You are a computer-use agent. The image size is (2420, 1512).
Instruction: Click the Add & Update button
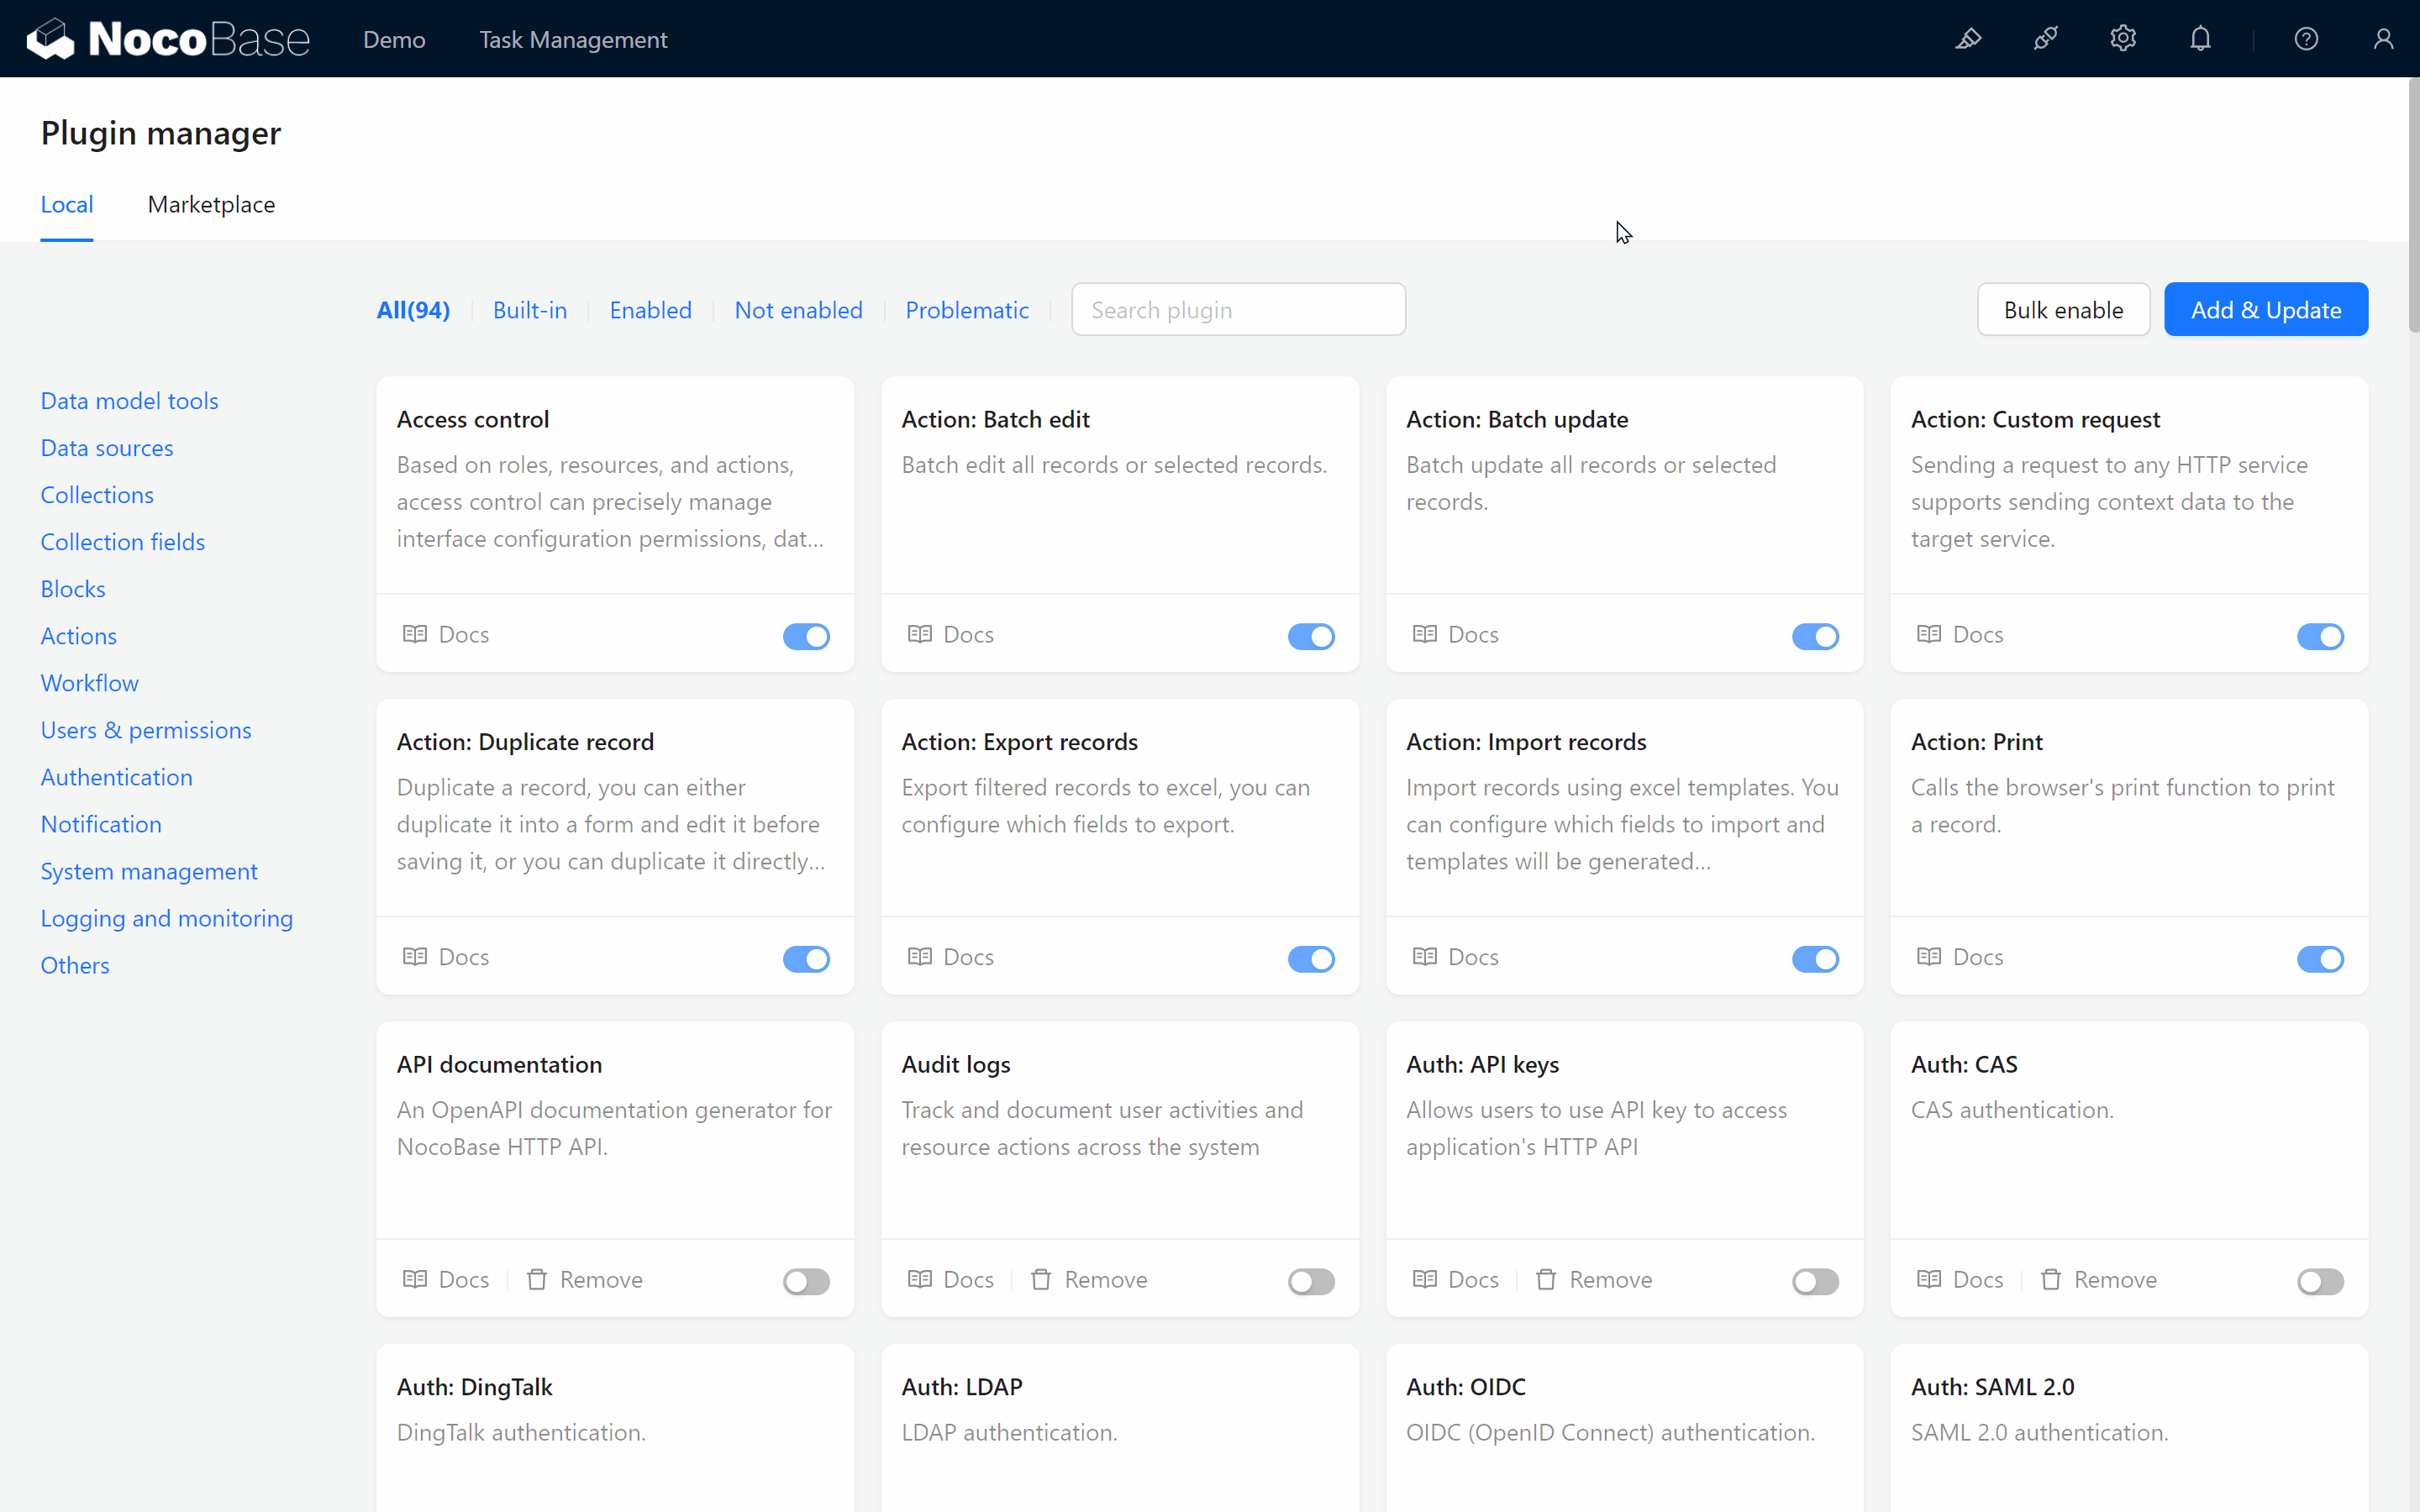[2267, 310]
